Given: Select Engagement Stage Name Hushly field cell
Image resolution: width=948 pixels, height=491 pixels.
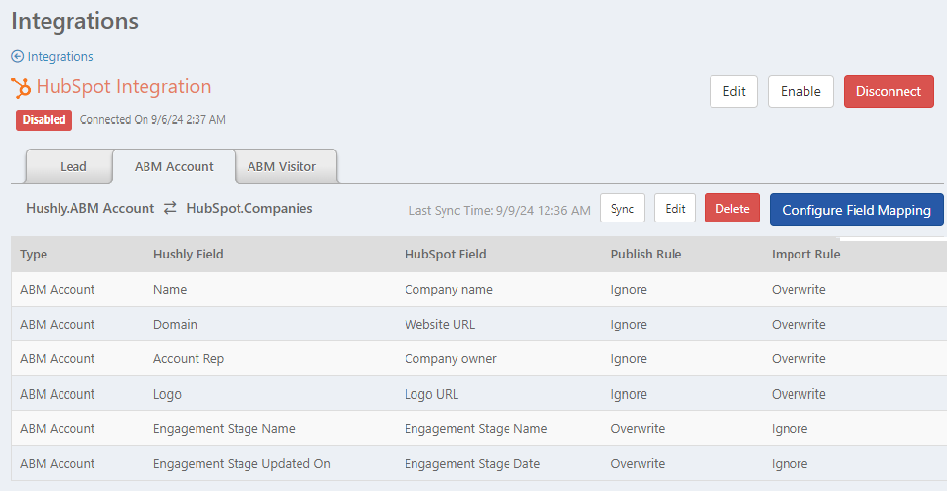Looking at the screenshot, I should [224, 429].
